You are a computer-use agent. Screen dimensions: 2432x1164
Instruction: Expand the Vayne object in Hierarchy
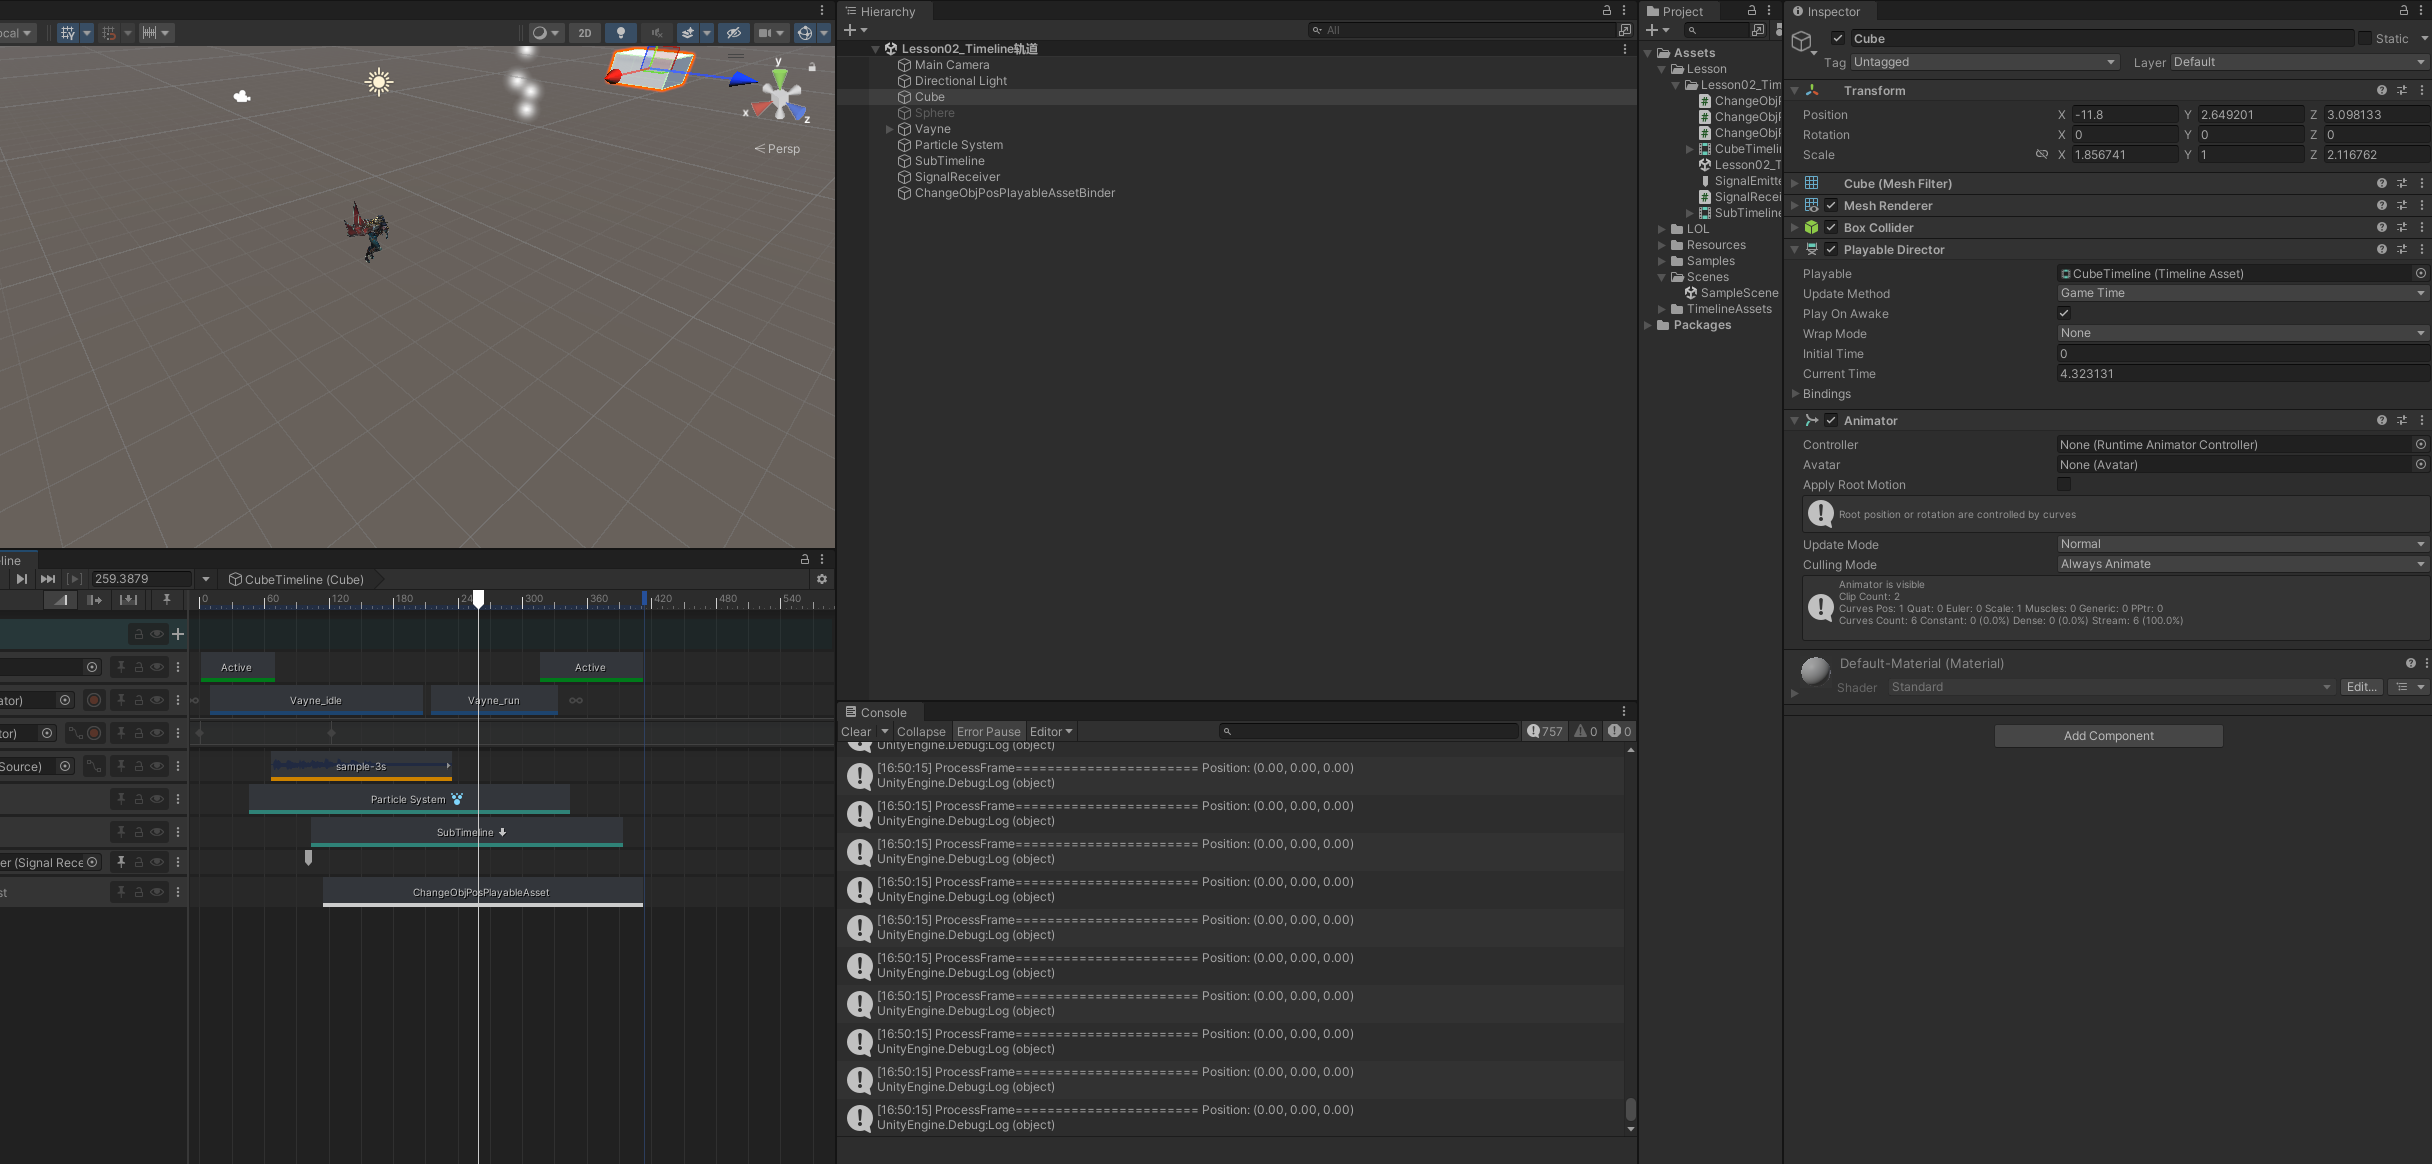(889, 129)
